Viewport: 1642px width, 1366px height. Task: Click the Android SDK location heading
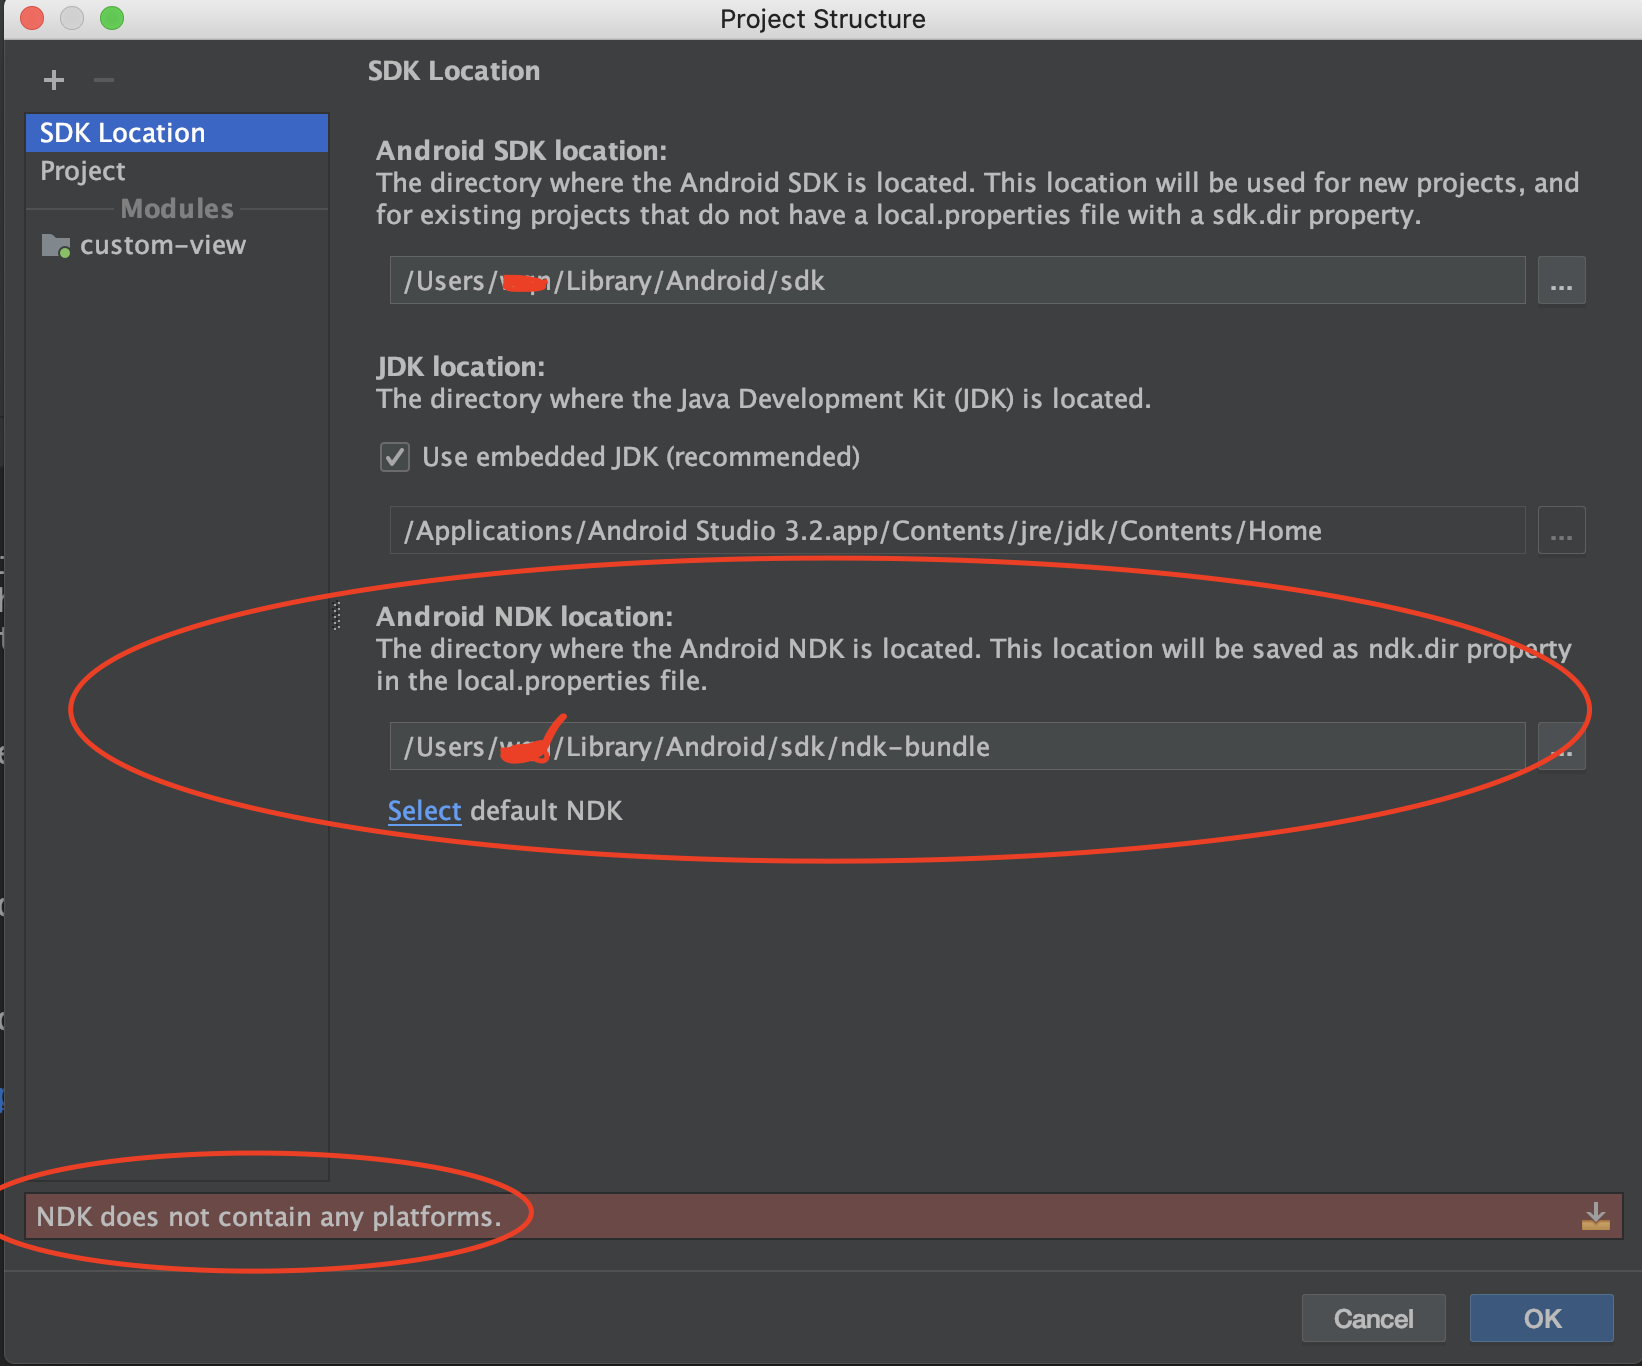point(521,151)
